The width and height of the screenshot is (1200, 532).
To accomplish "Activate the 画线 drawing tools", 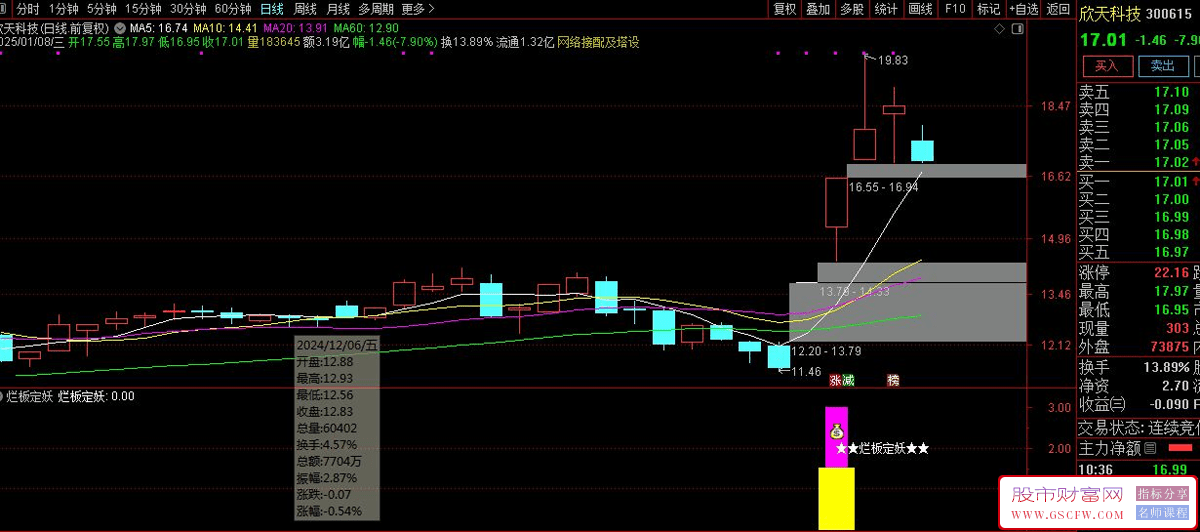I will (x=920, y=9).
